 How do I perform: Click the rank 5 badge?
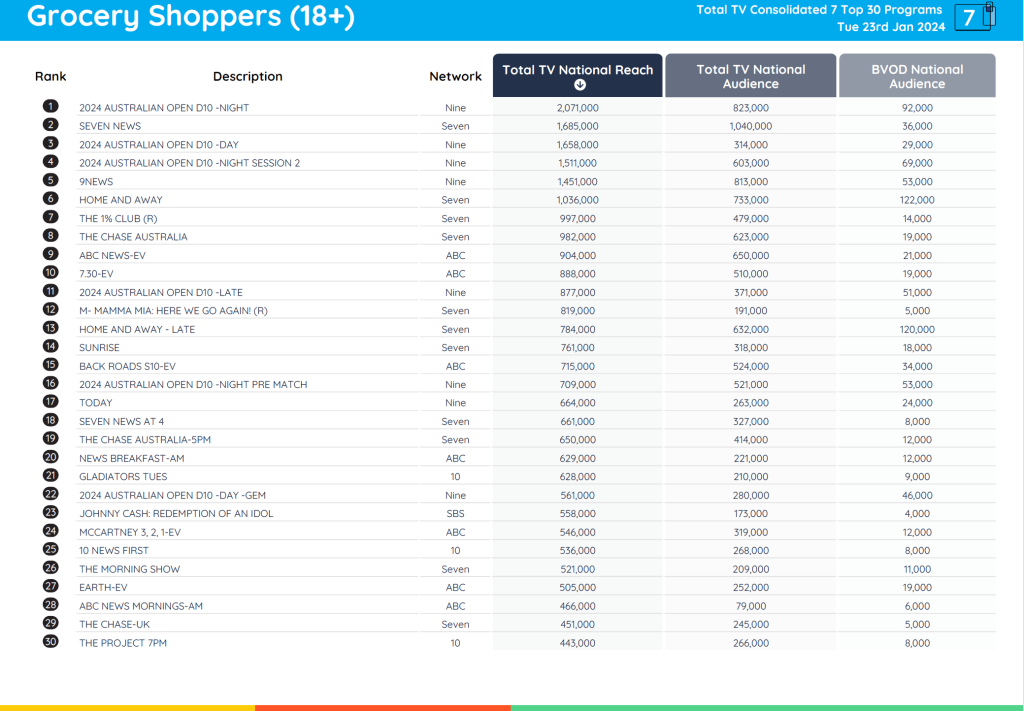50,180
